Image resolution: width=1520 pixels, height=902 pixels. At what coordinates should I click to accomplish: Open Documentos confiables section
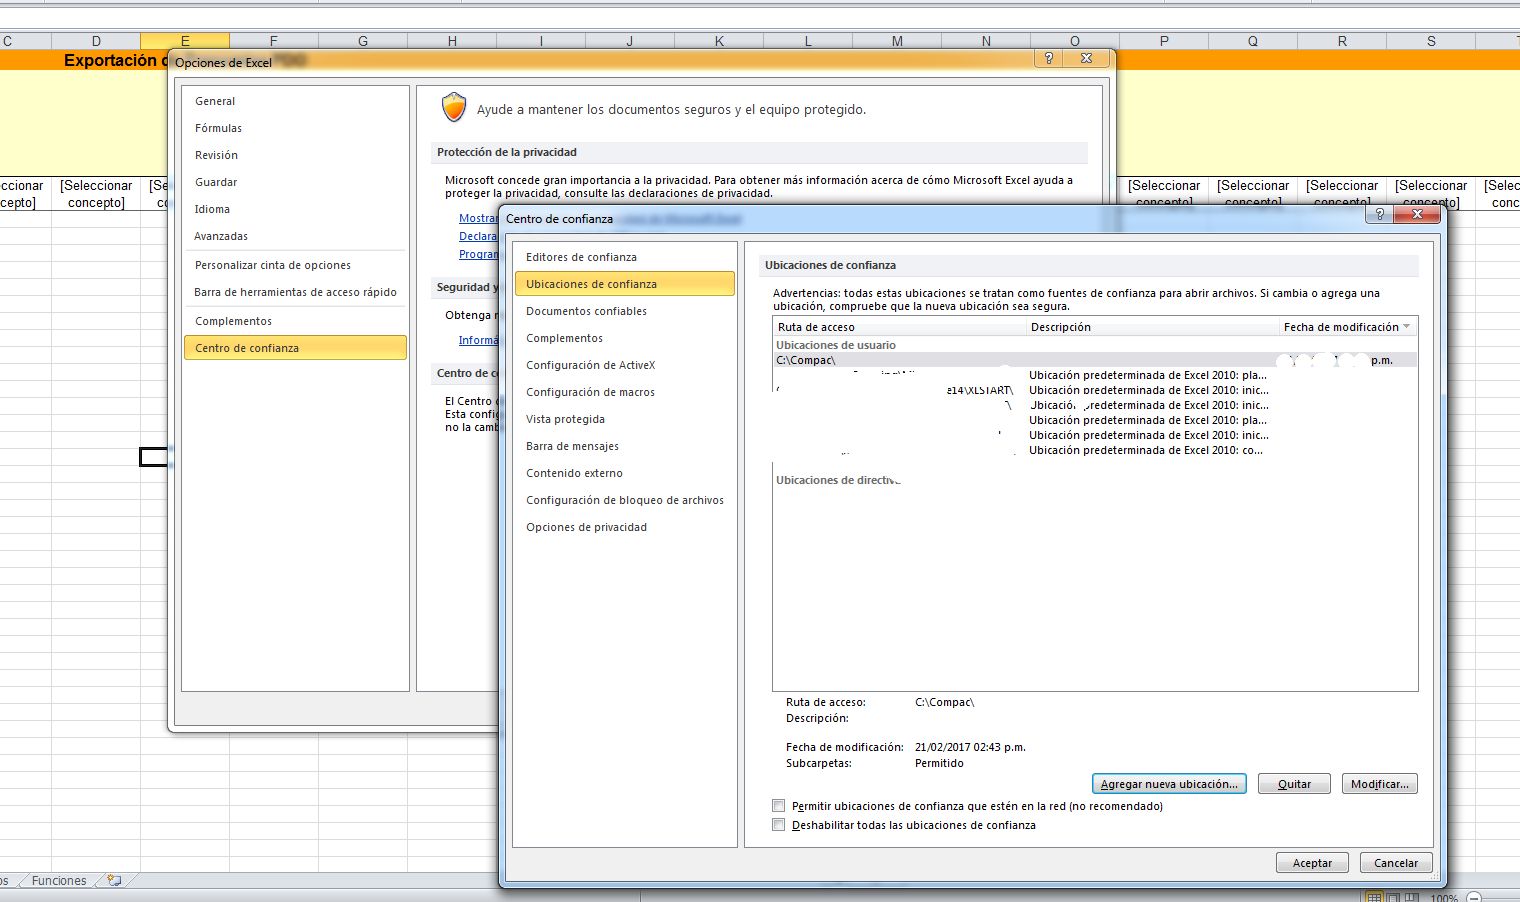coord(625,311)
